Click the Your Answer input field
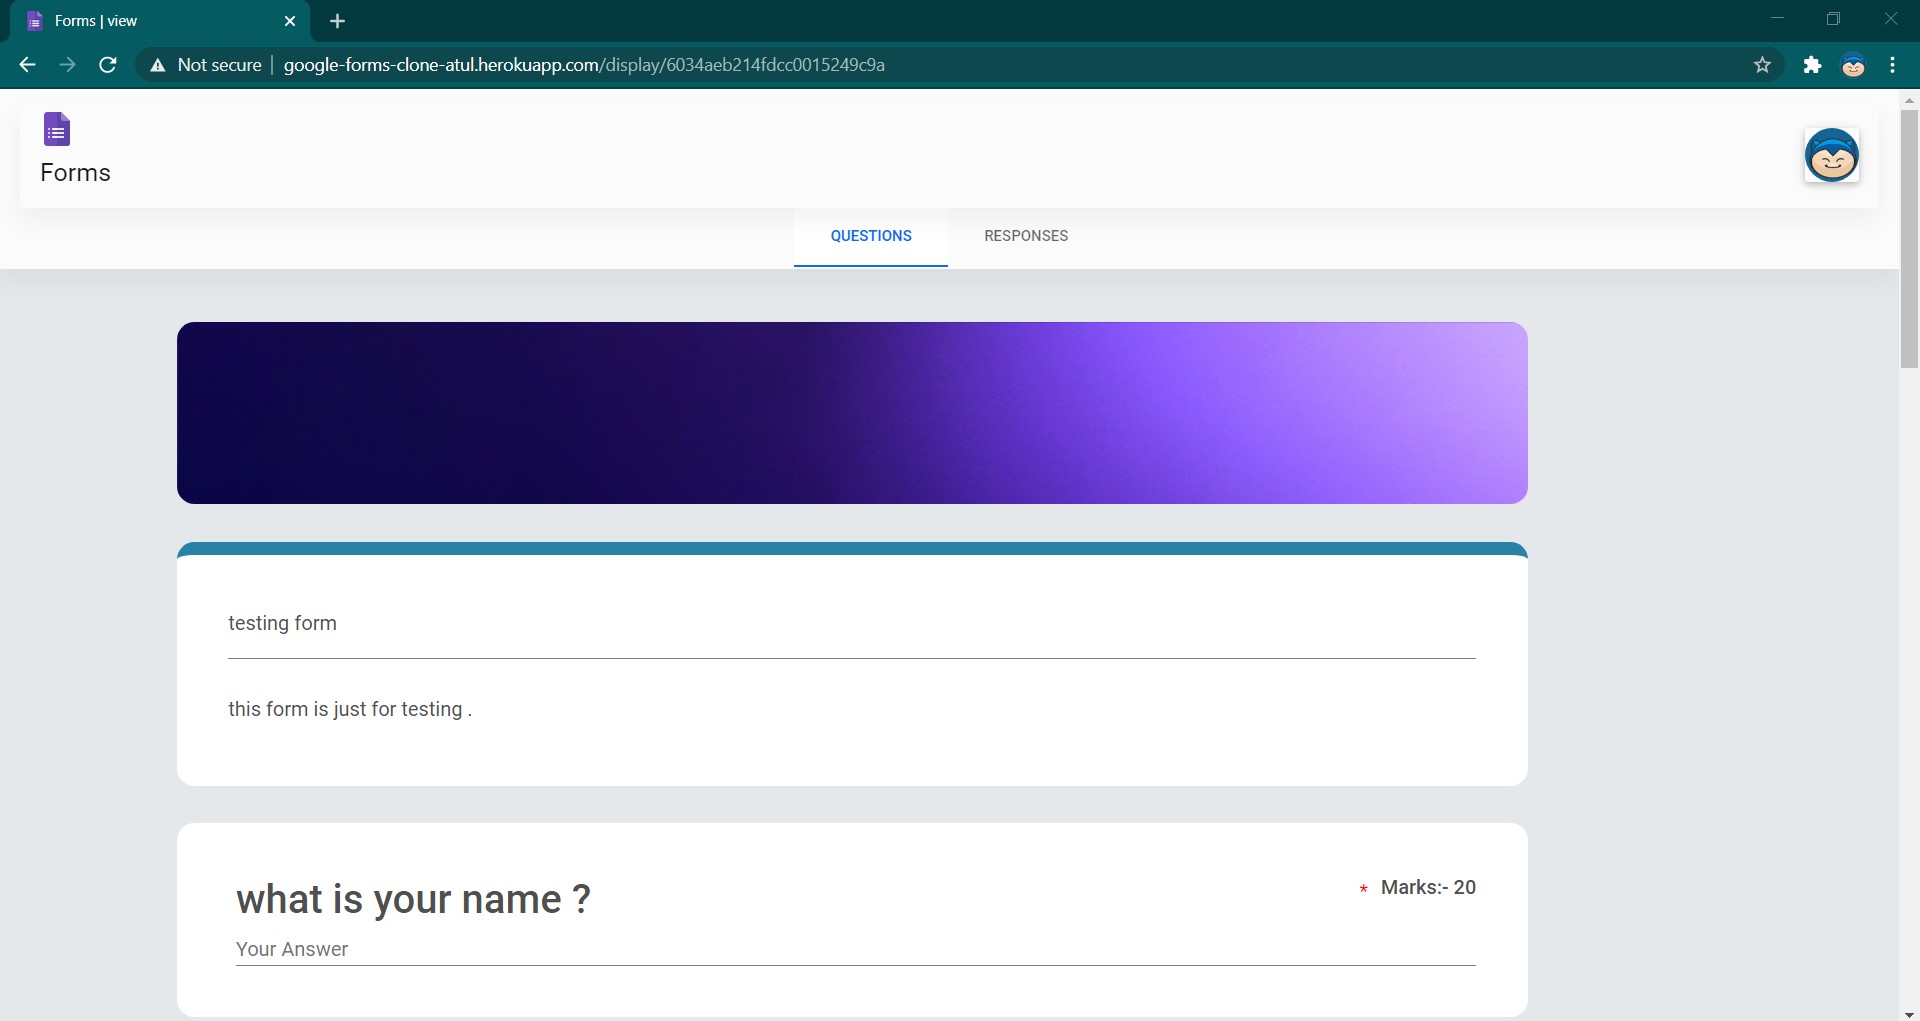The width and height of the screenshot is (1920, 1021). click(855, 949)
